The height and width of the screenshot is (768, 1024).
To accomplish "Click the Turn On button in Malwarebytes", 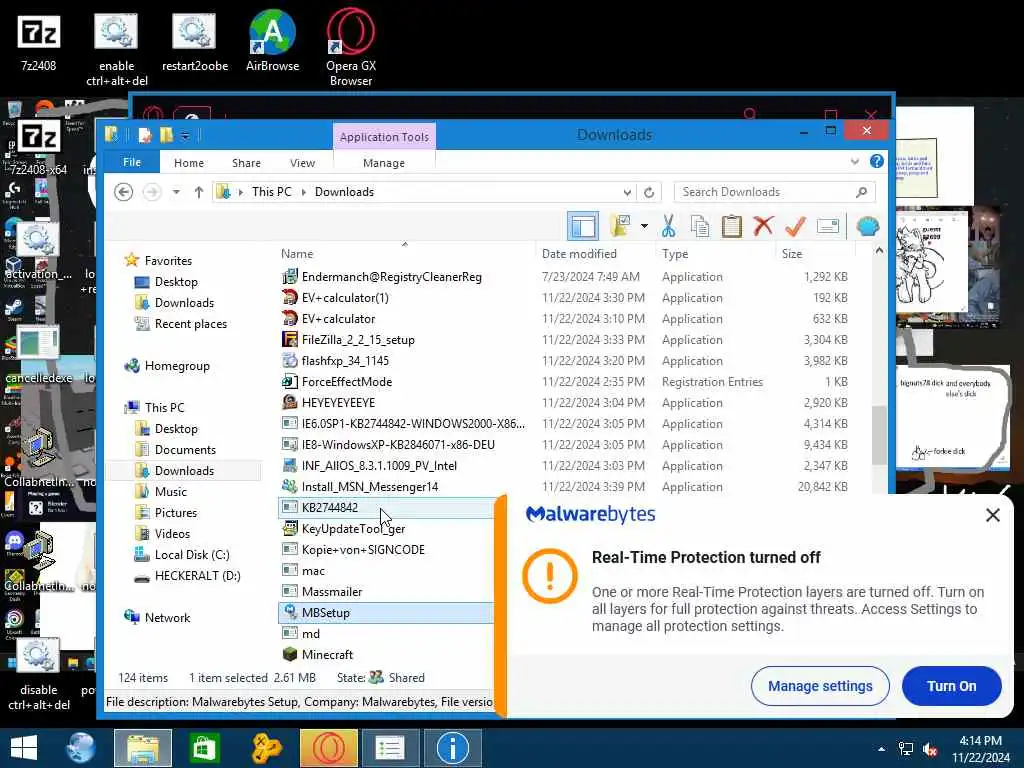I will pos(952,686).
